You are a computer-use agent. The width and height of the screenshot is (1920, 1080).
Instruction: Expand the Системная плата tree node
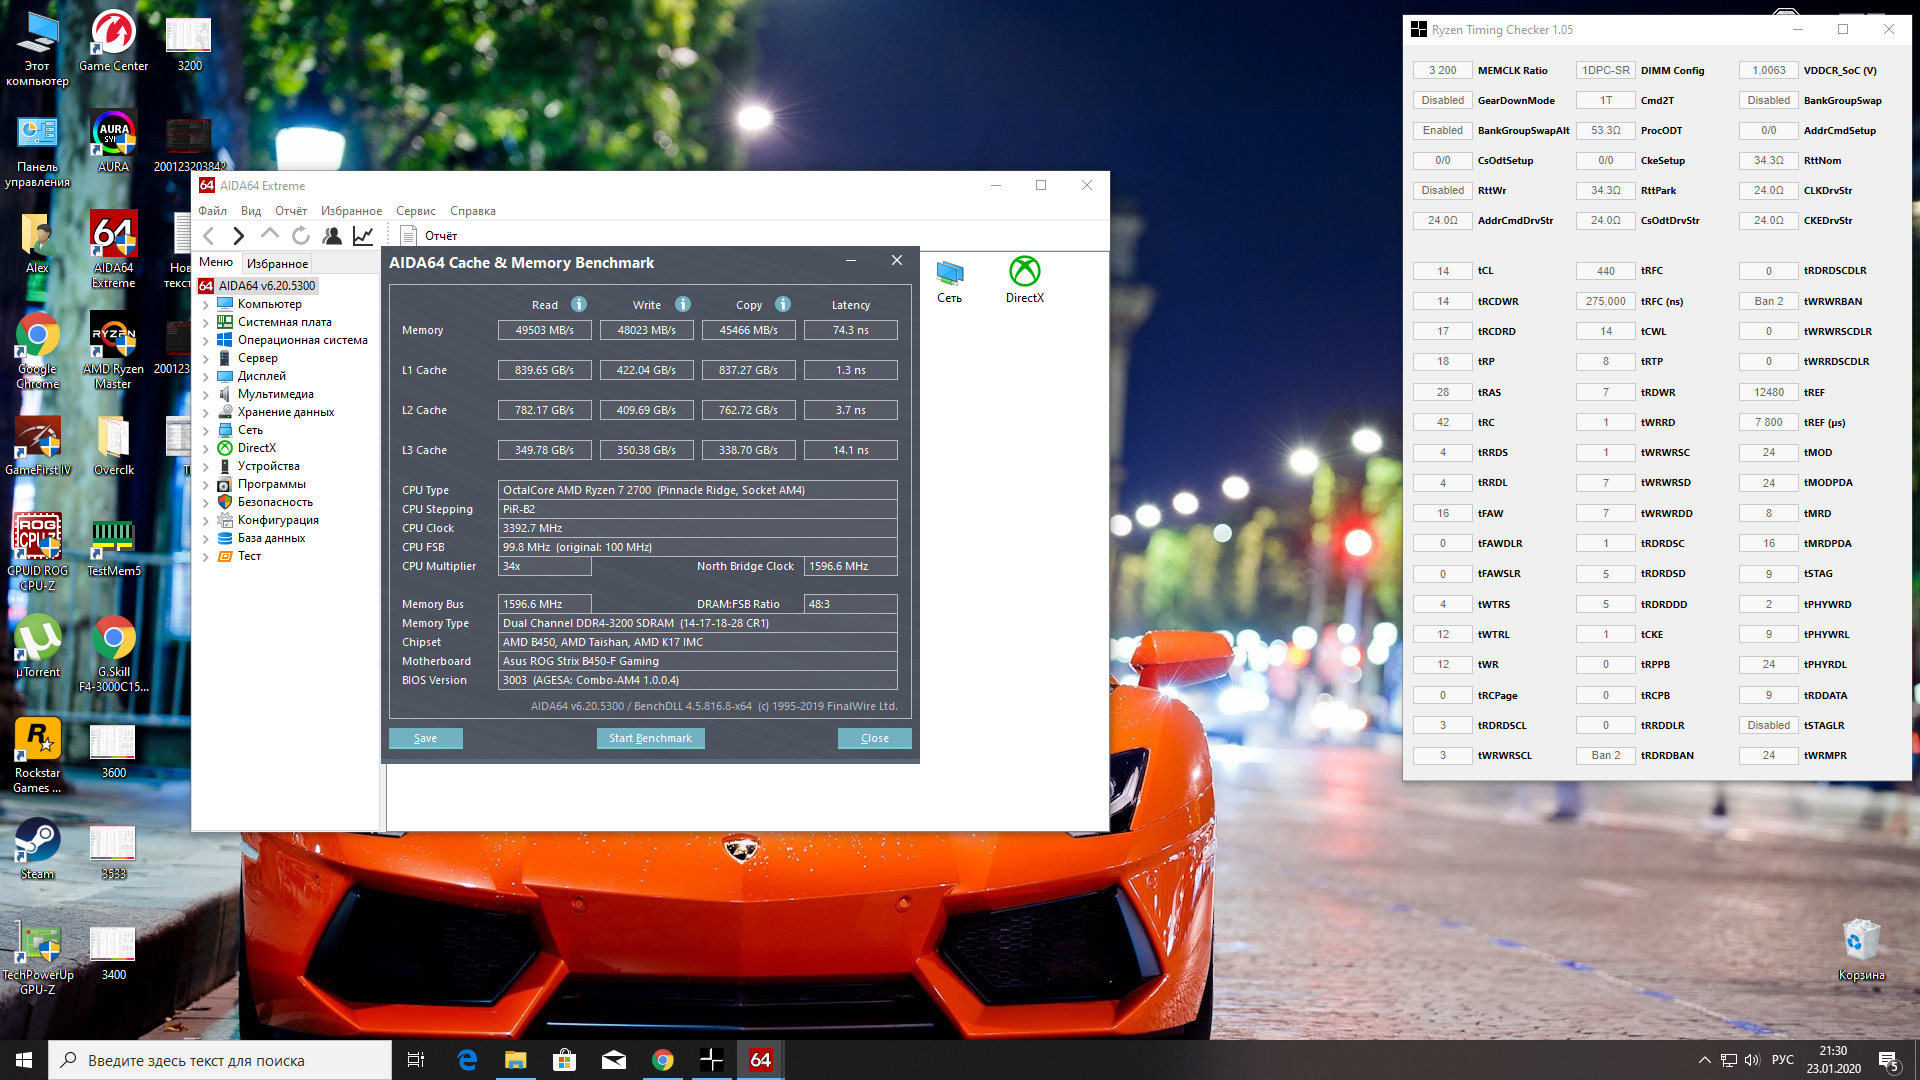click(206, 322)
